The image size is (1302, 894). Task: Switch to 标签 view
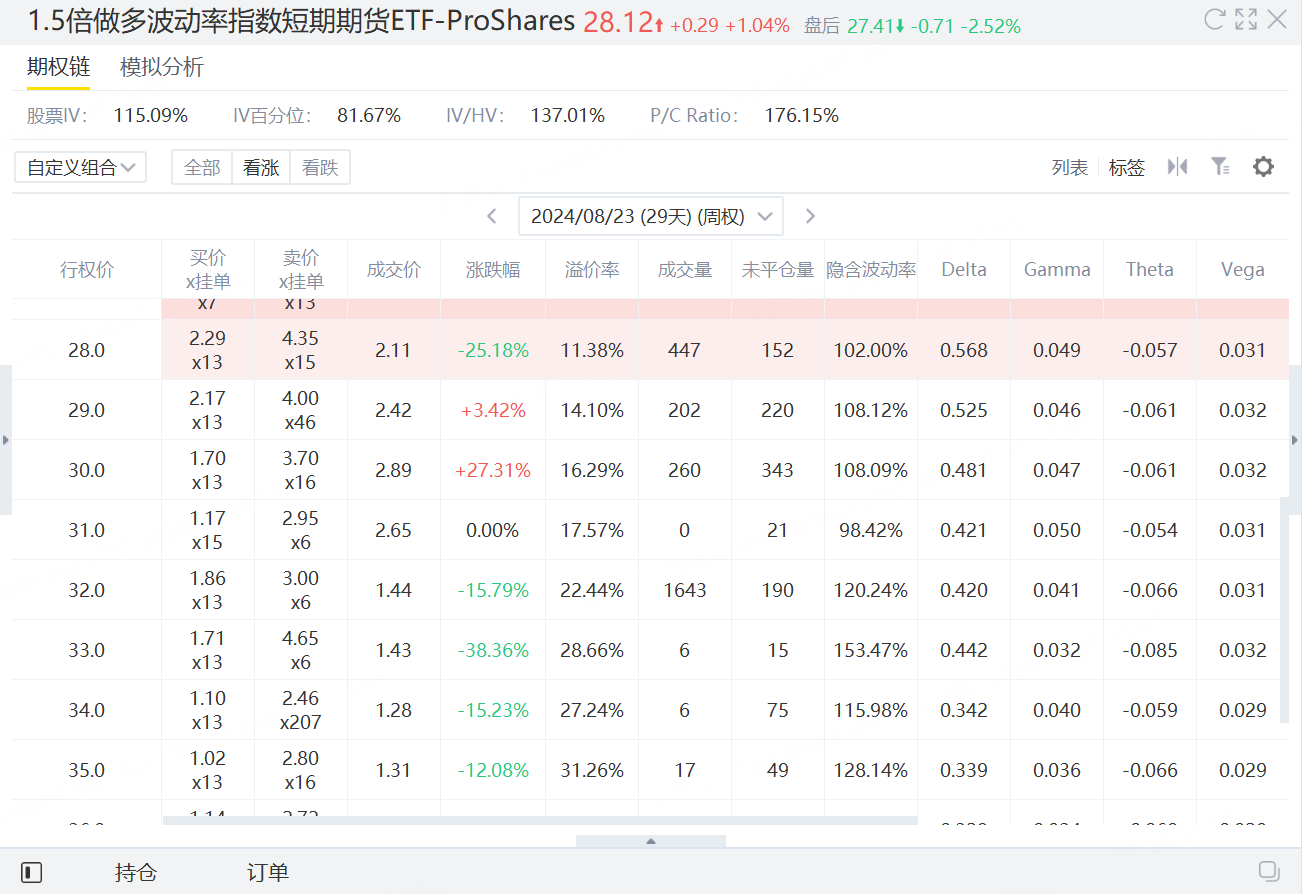tap(1127, 167)
